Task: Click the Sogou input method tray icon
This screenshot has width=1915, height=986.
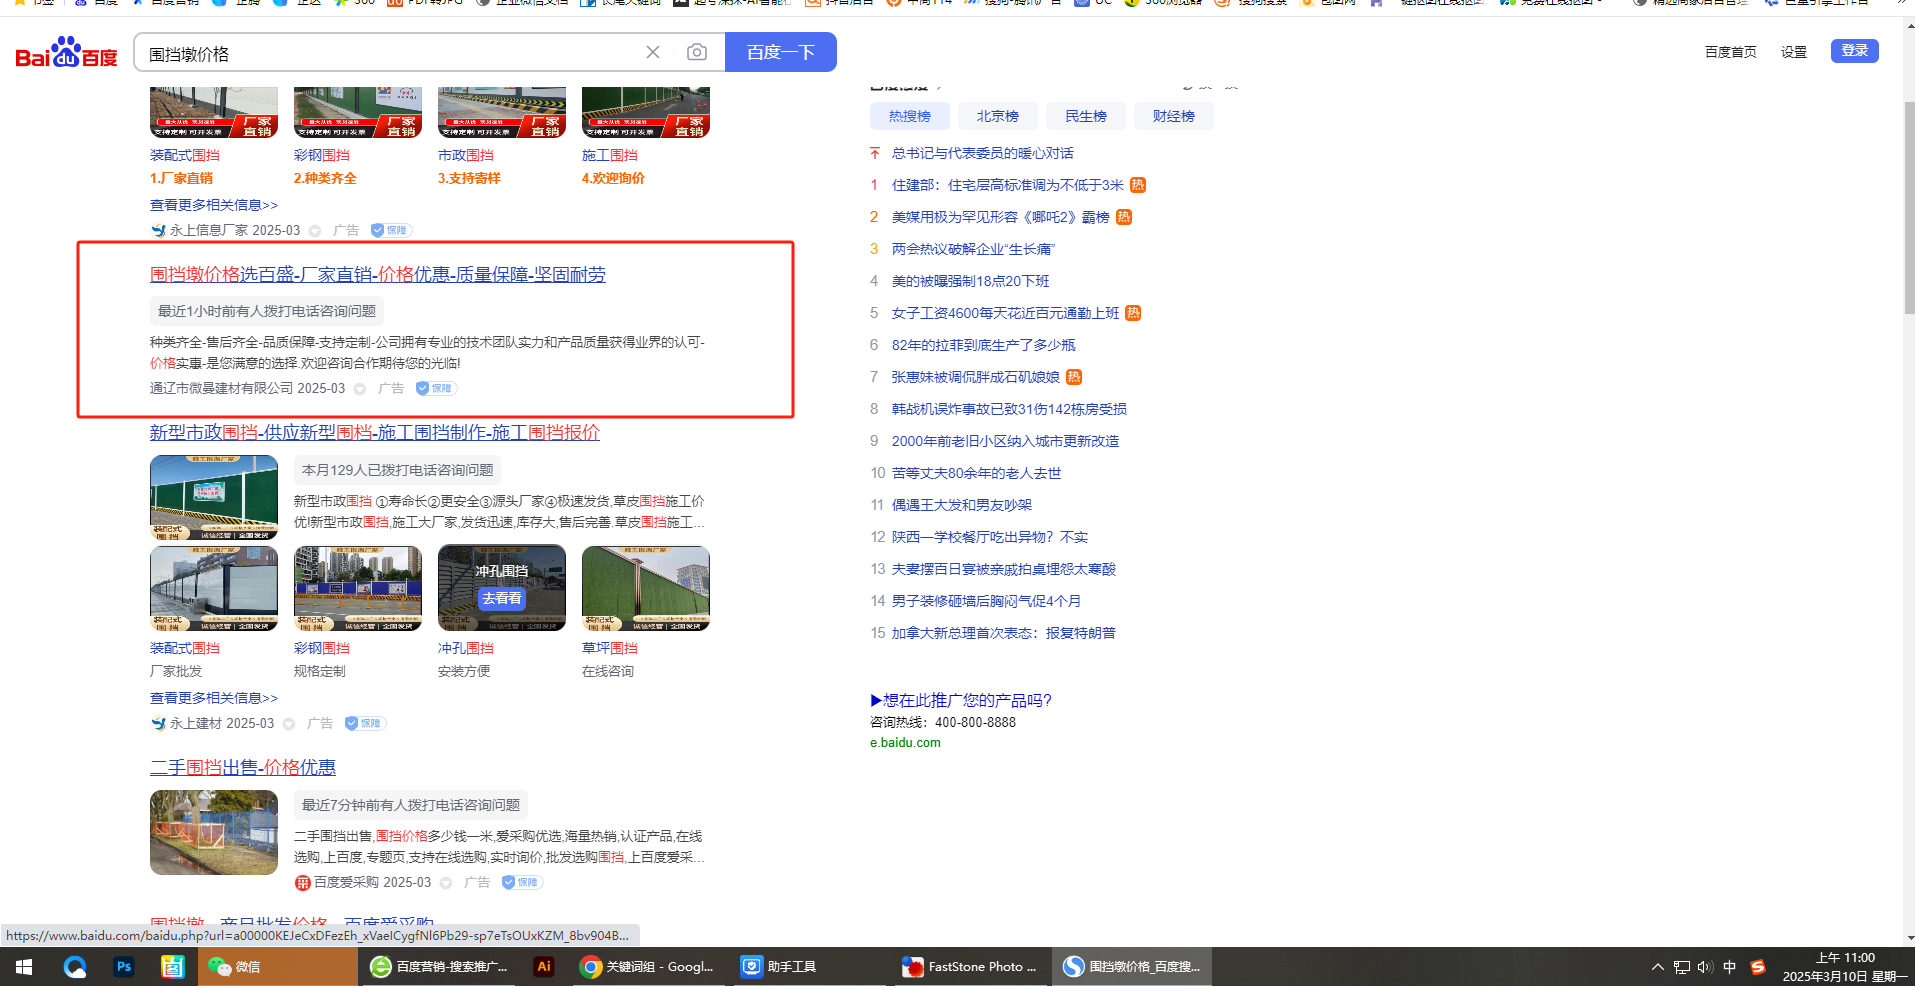Action: click(x=1758, y=967)
